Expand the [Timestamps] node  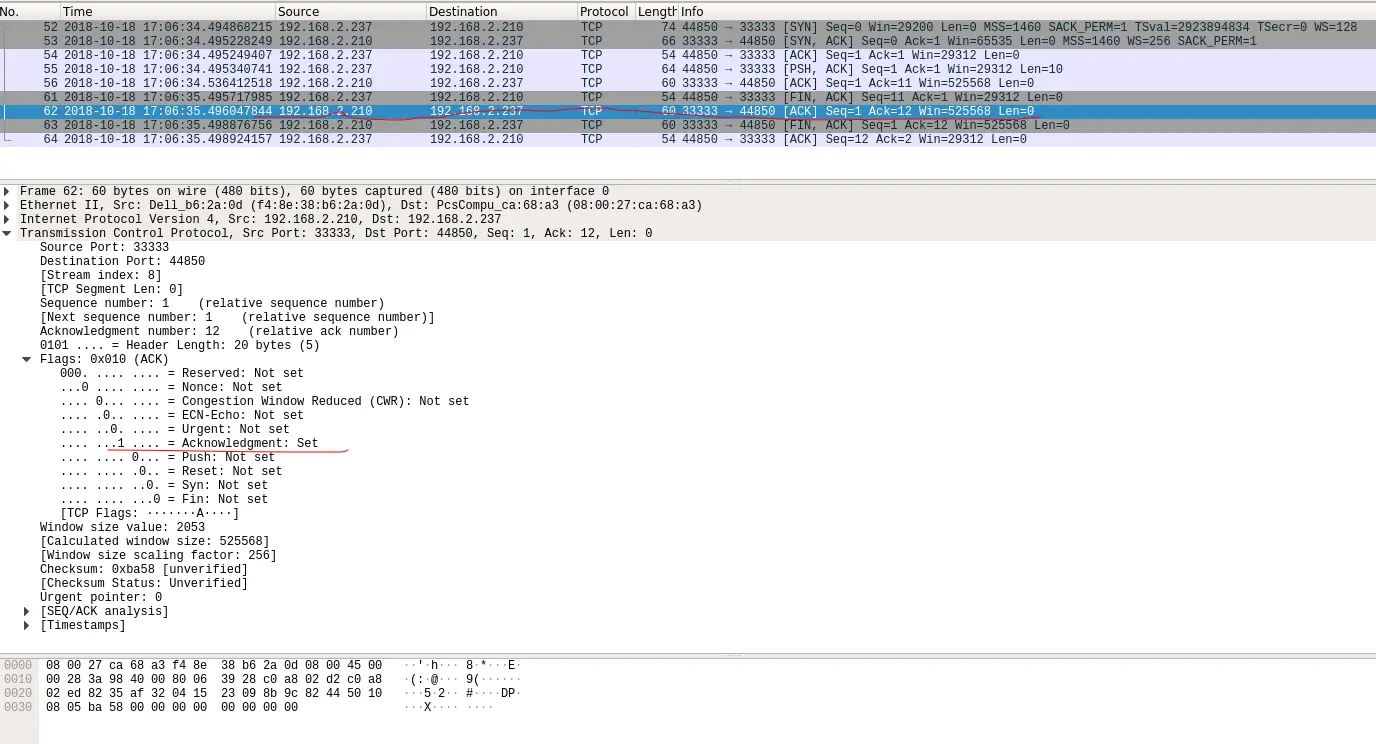pyautogui.click(x=27, y=625)
